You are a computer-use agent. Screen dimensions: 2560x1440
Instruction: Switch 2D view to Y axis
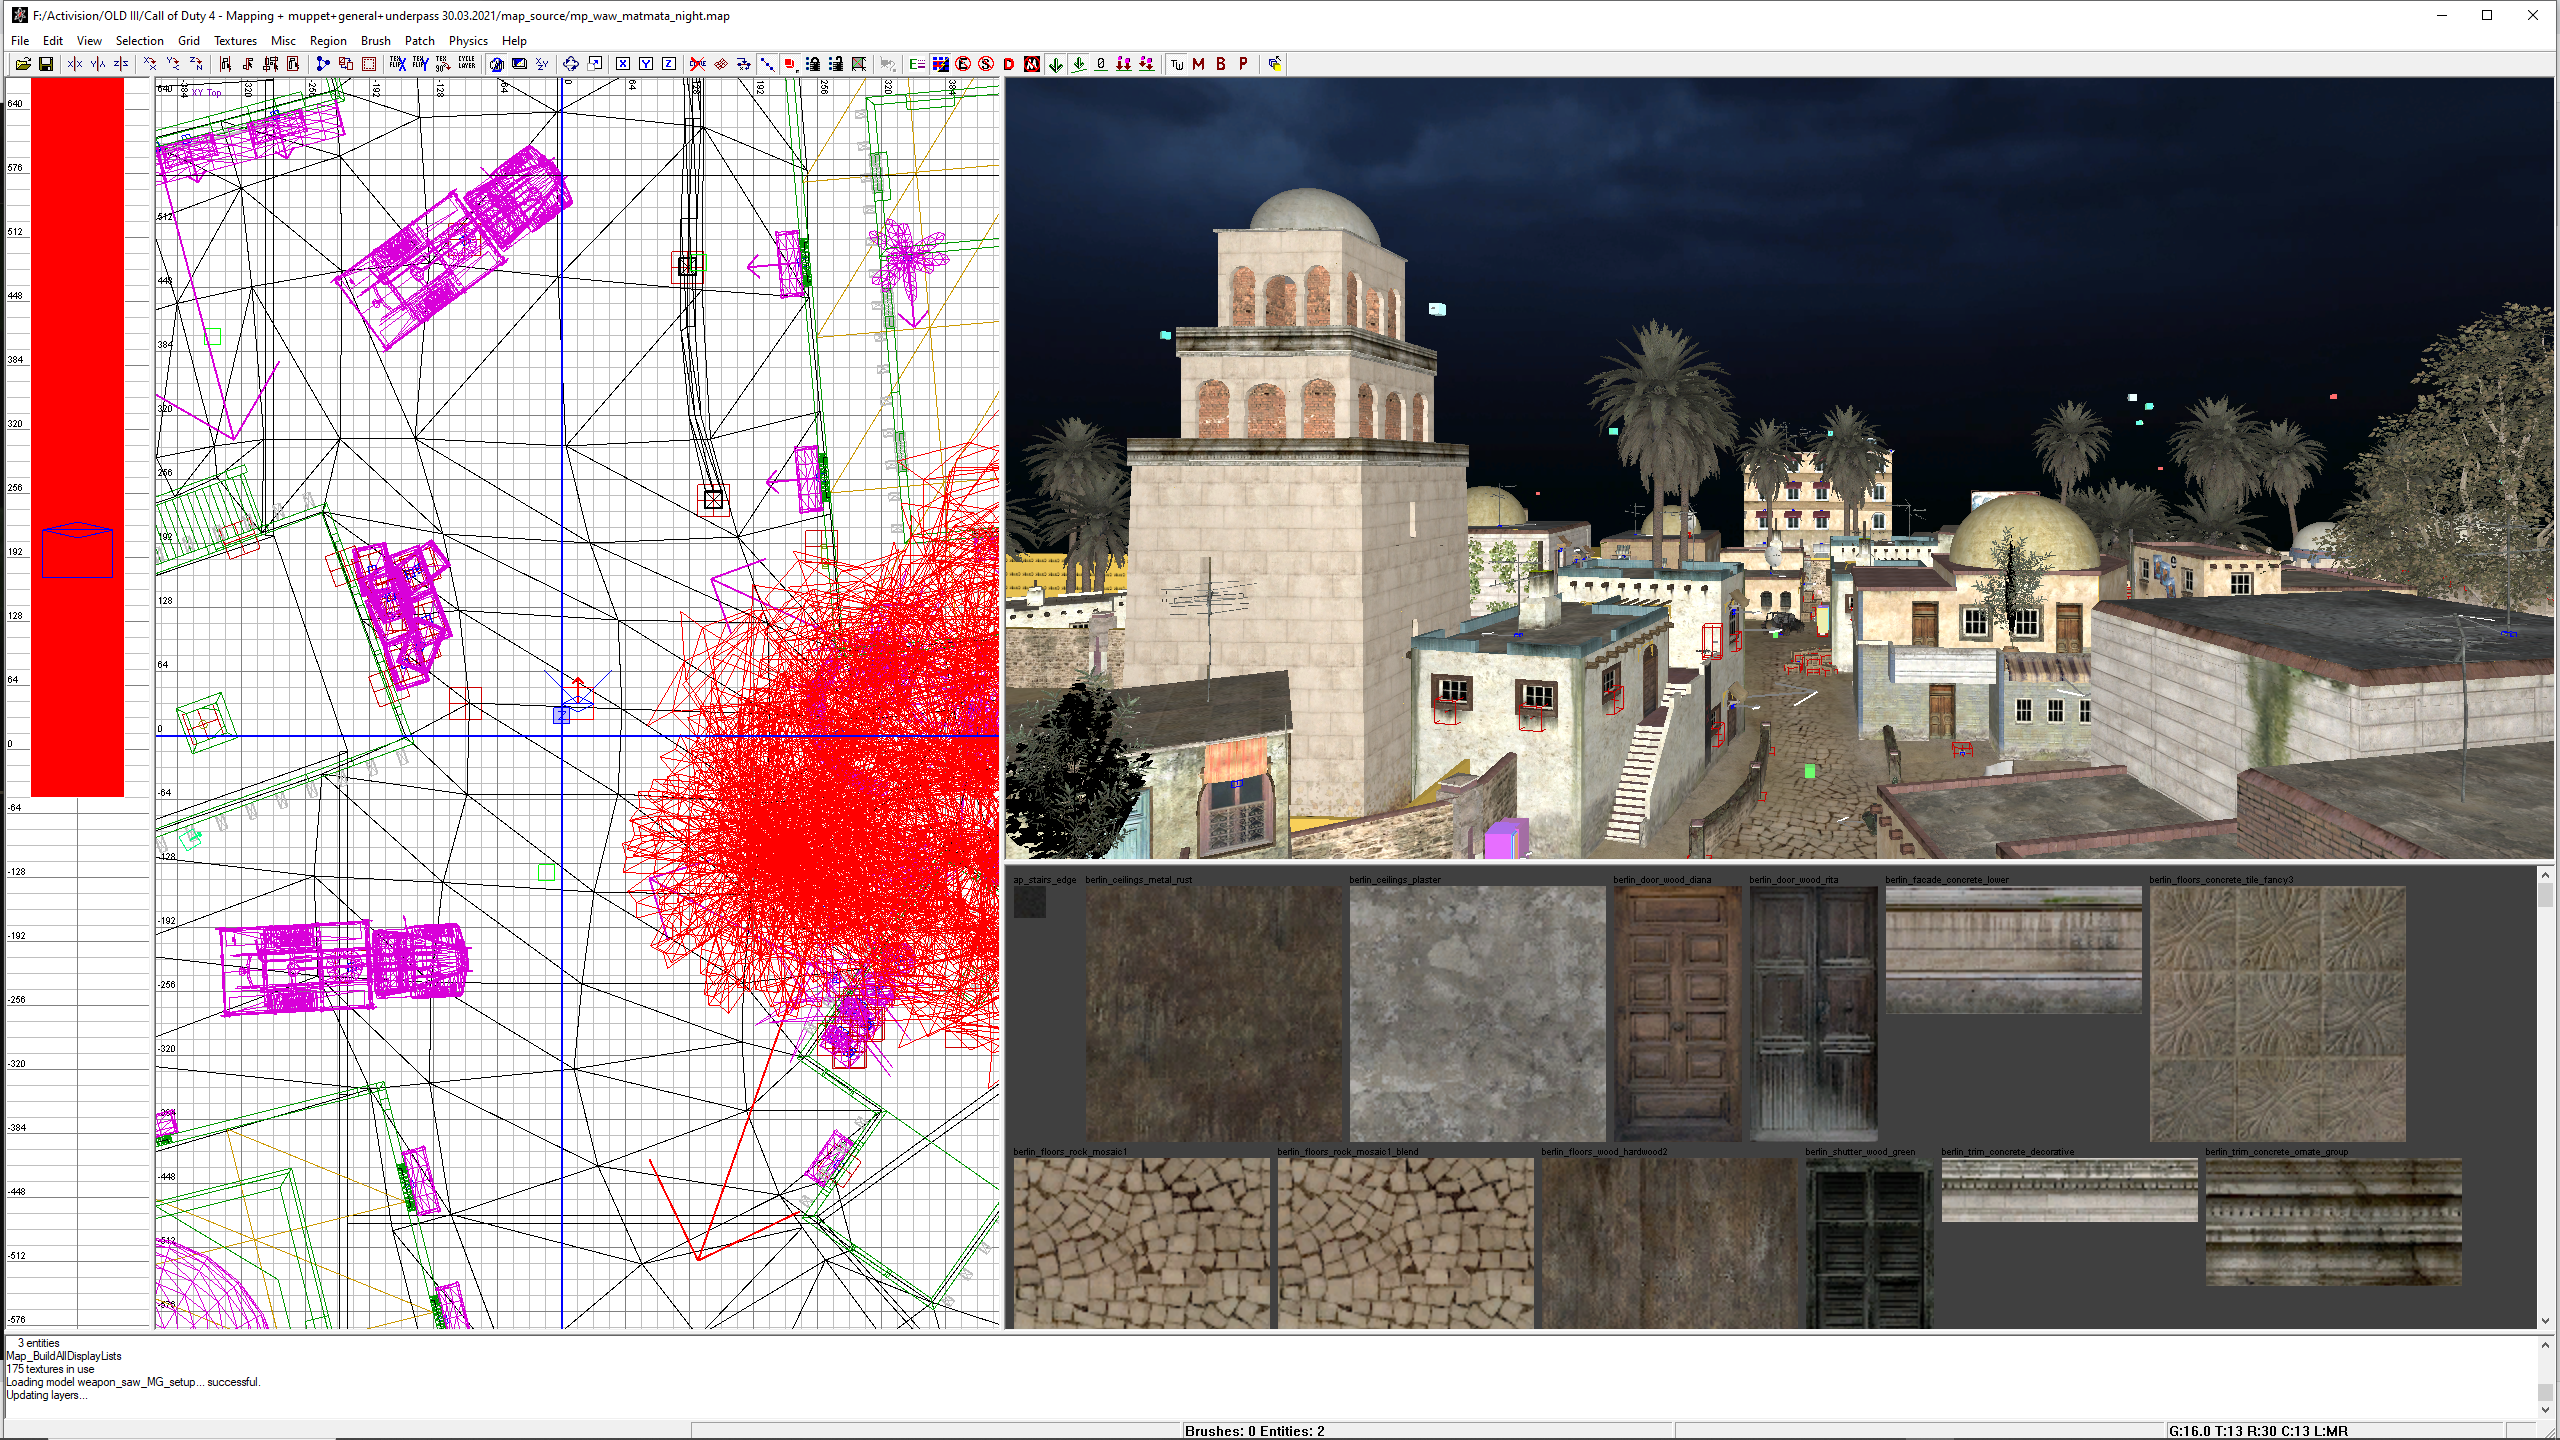646,64
